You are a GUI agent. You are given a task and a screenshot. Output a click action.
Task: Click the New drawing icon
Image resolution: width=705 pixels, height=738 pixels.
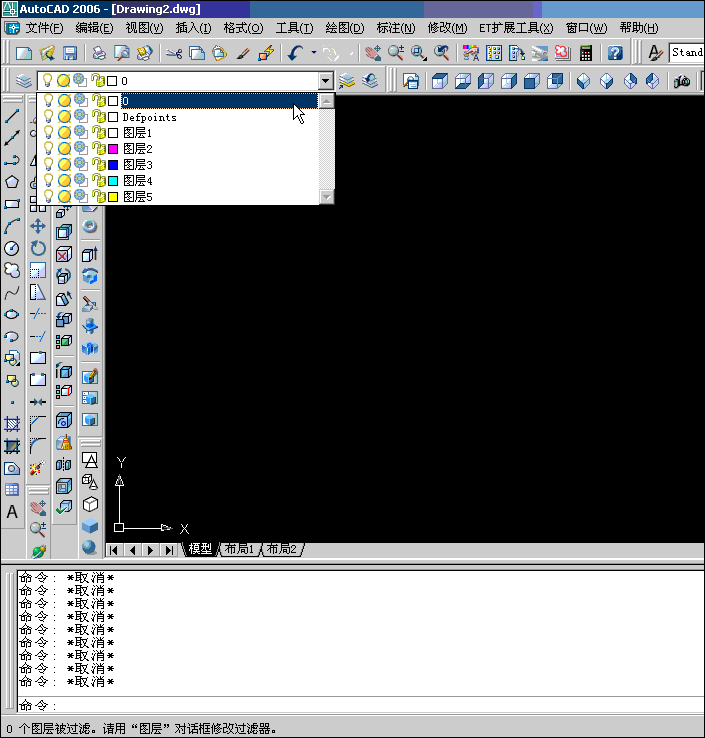pos(24,53)
